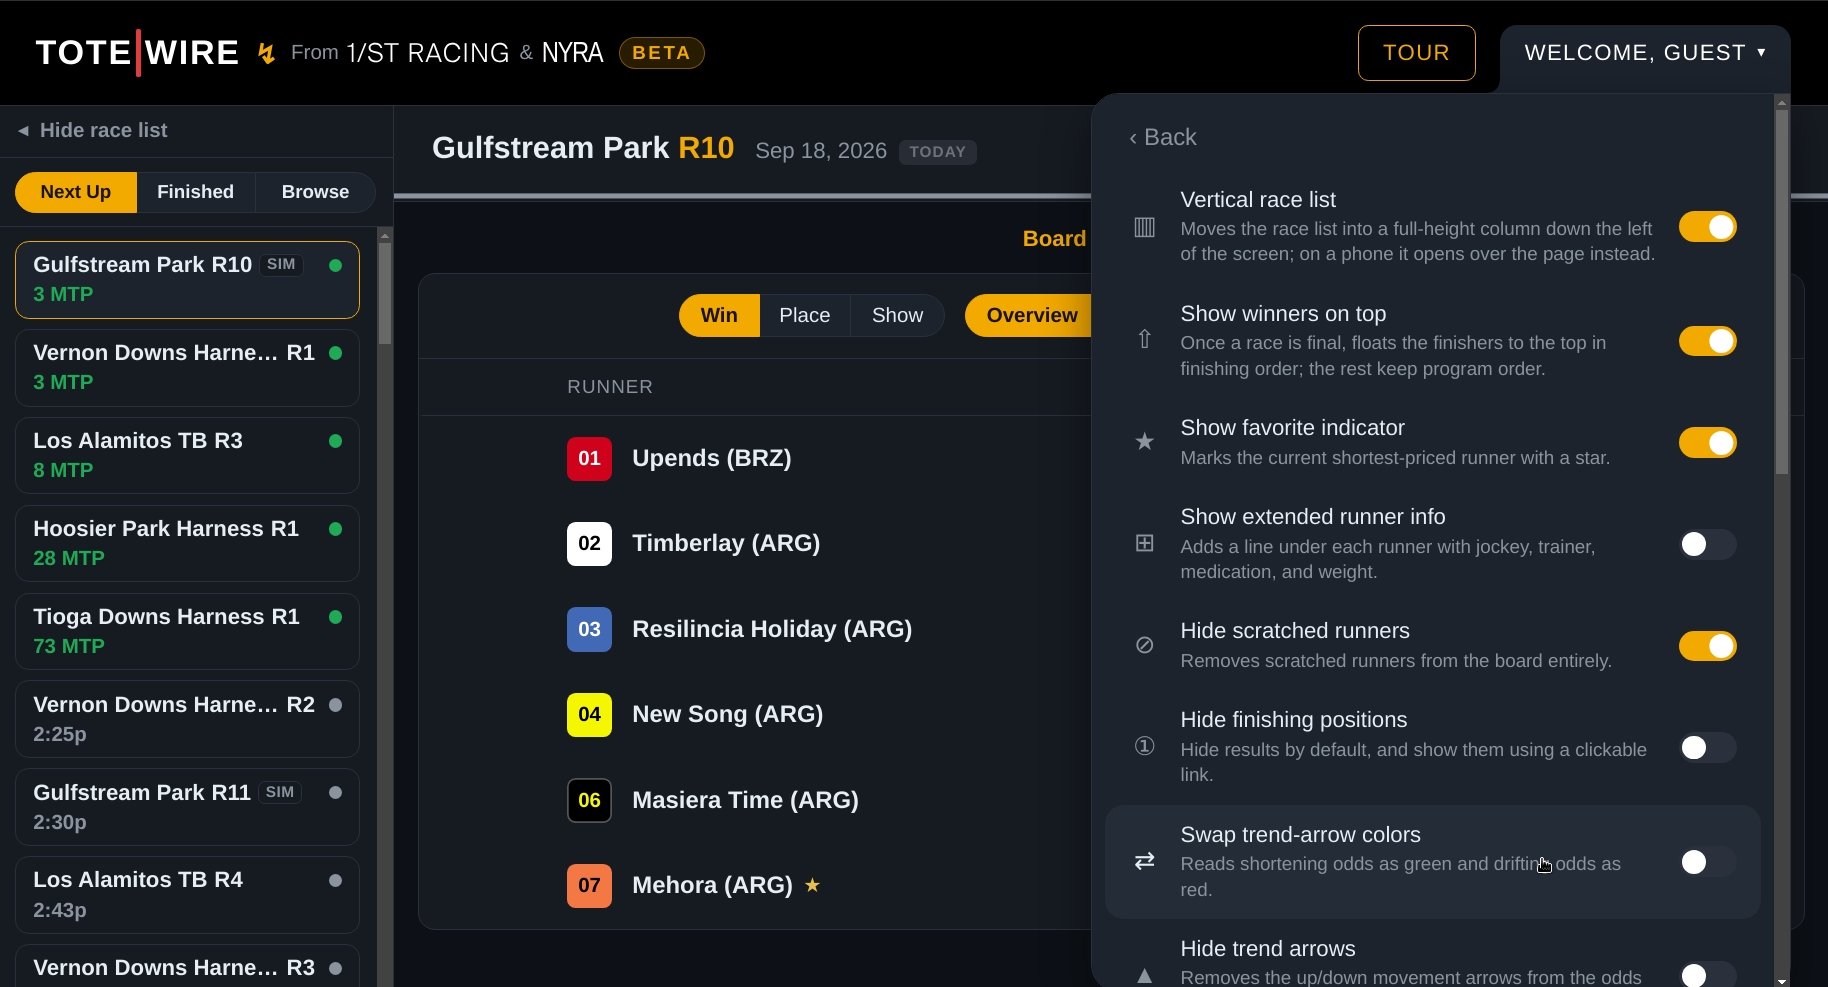1828x987 pixels.
Task: Open Vernon Downs Harness R1 race card
Action: tap(187, 368)
